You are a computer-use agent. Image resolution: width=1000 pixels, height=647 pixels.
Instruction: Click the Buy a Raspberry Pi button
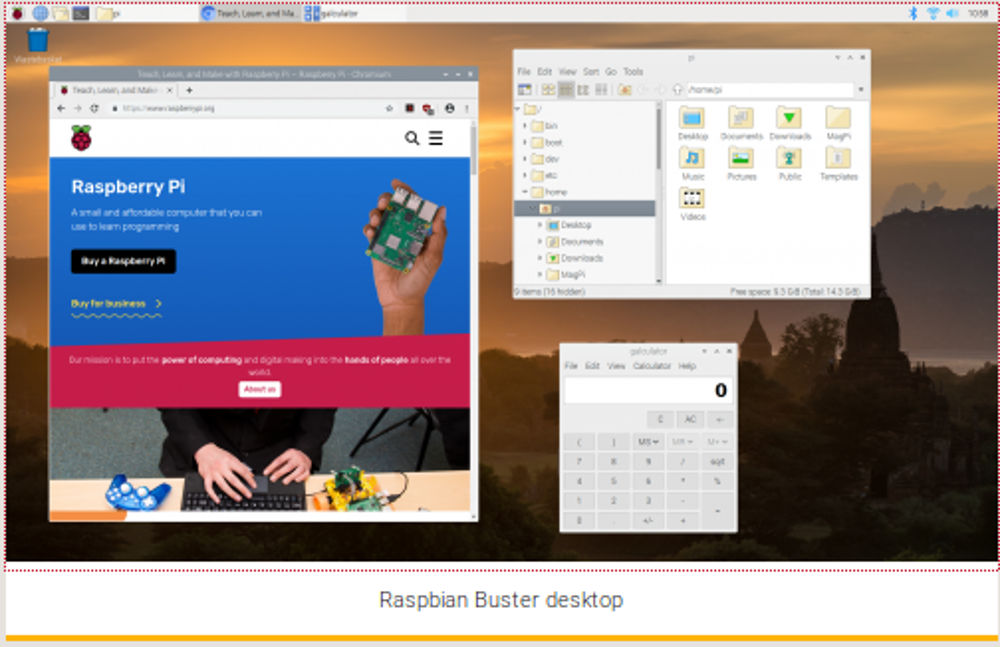(x=123, y=262)
